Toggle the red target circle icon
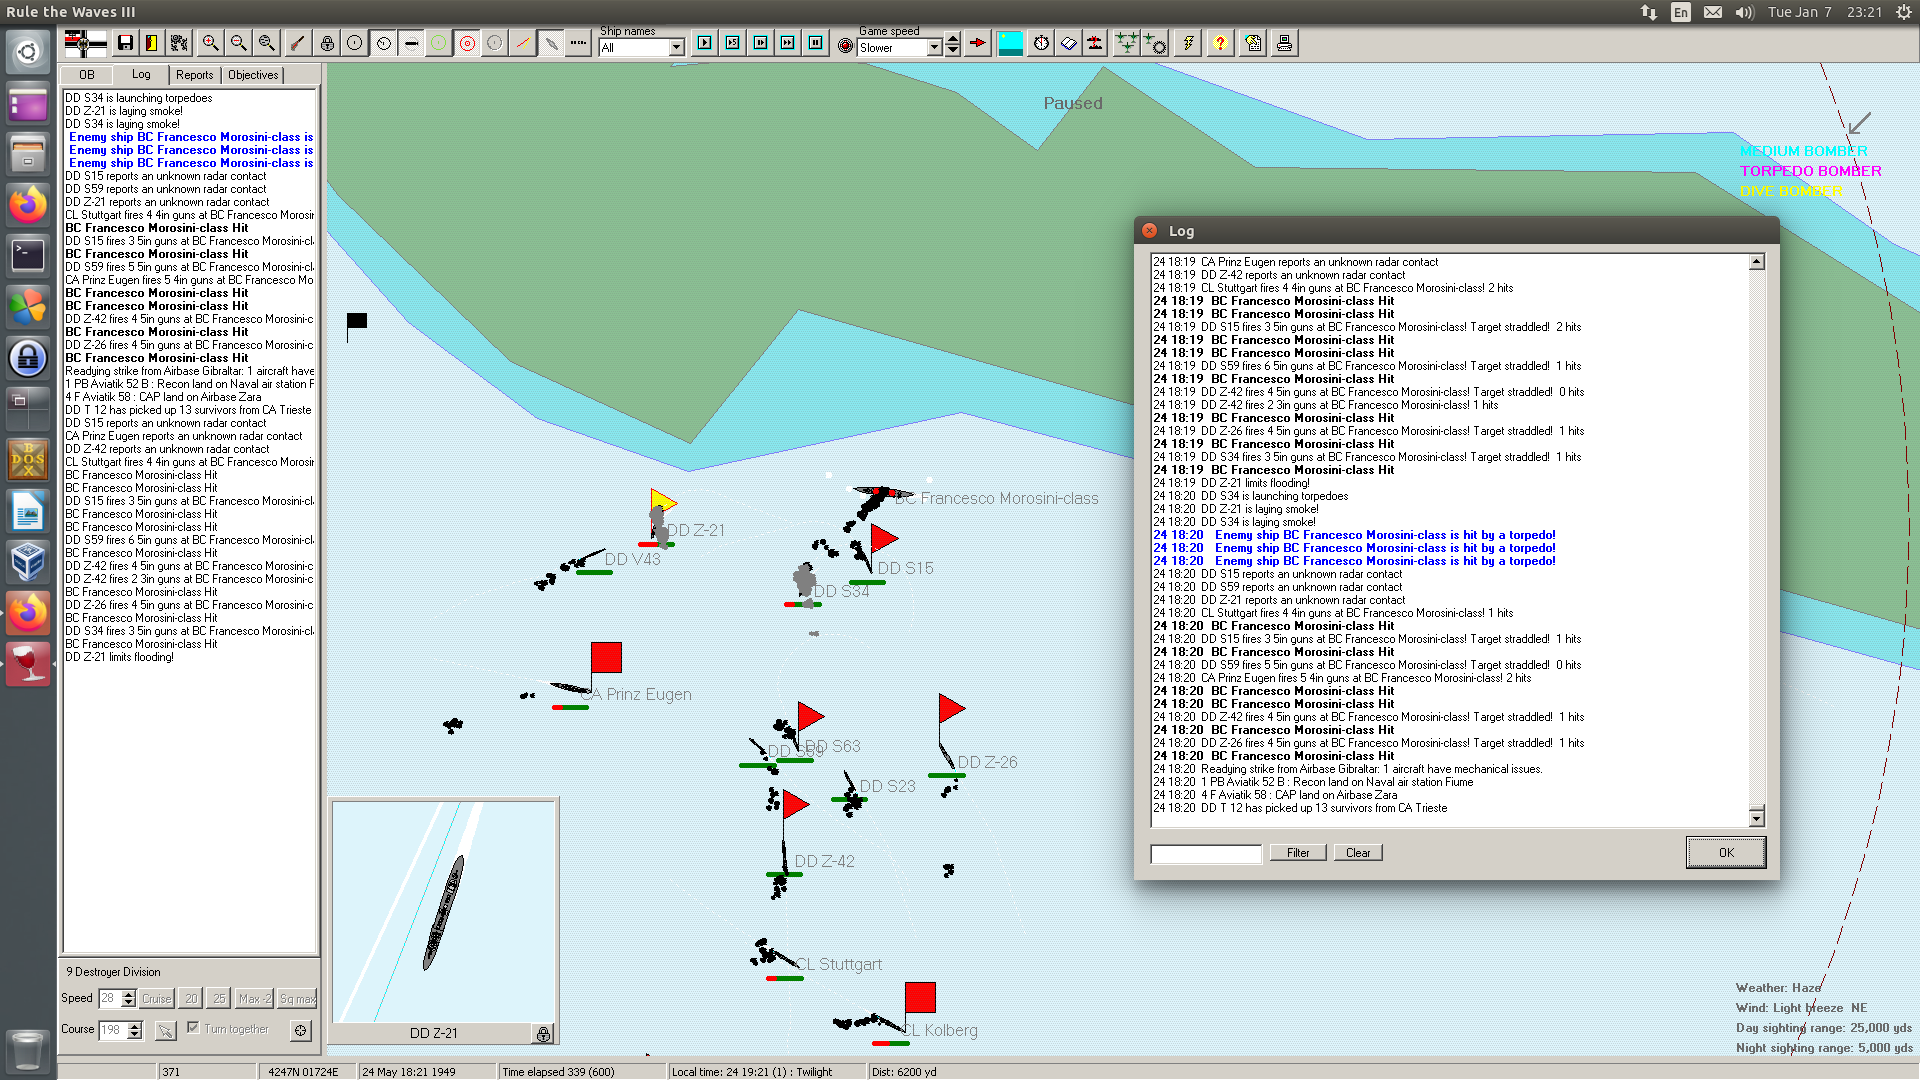Image resolution: width=1920 pixels, height=1080 pixels. (x=467, y=43)
